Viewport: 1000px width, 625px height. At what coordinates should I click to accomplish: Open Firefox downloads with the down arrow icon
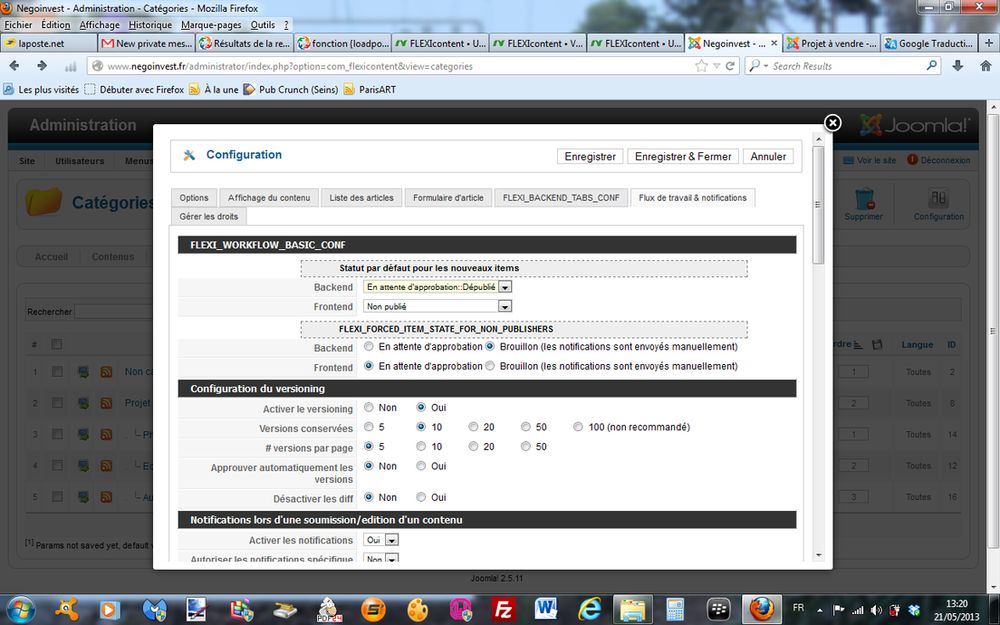(x=957, y=66)
